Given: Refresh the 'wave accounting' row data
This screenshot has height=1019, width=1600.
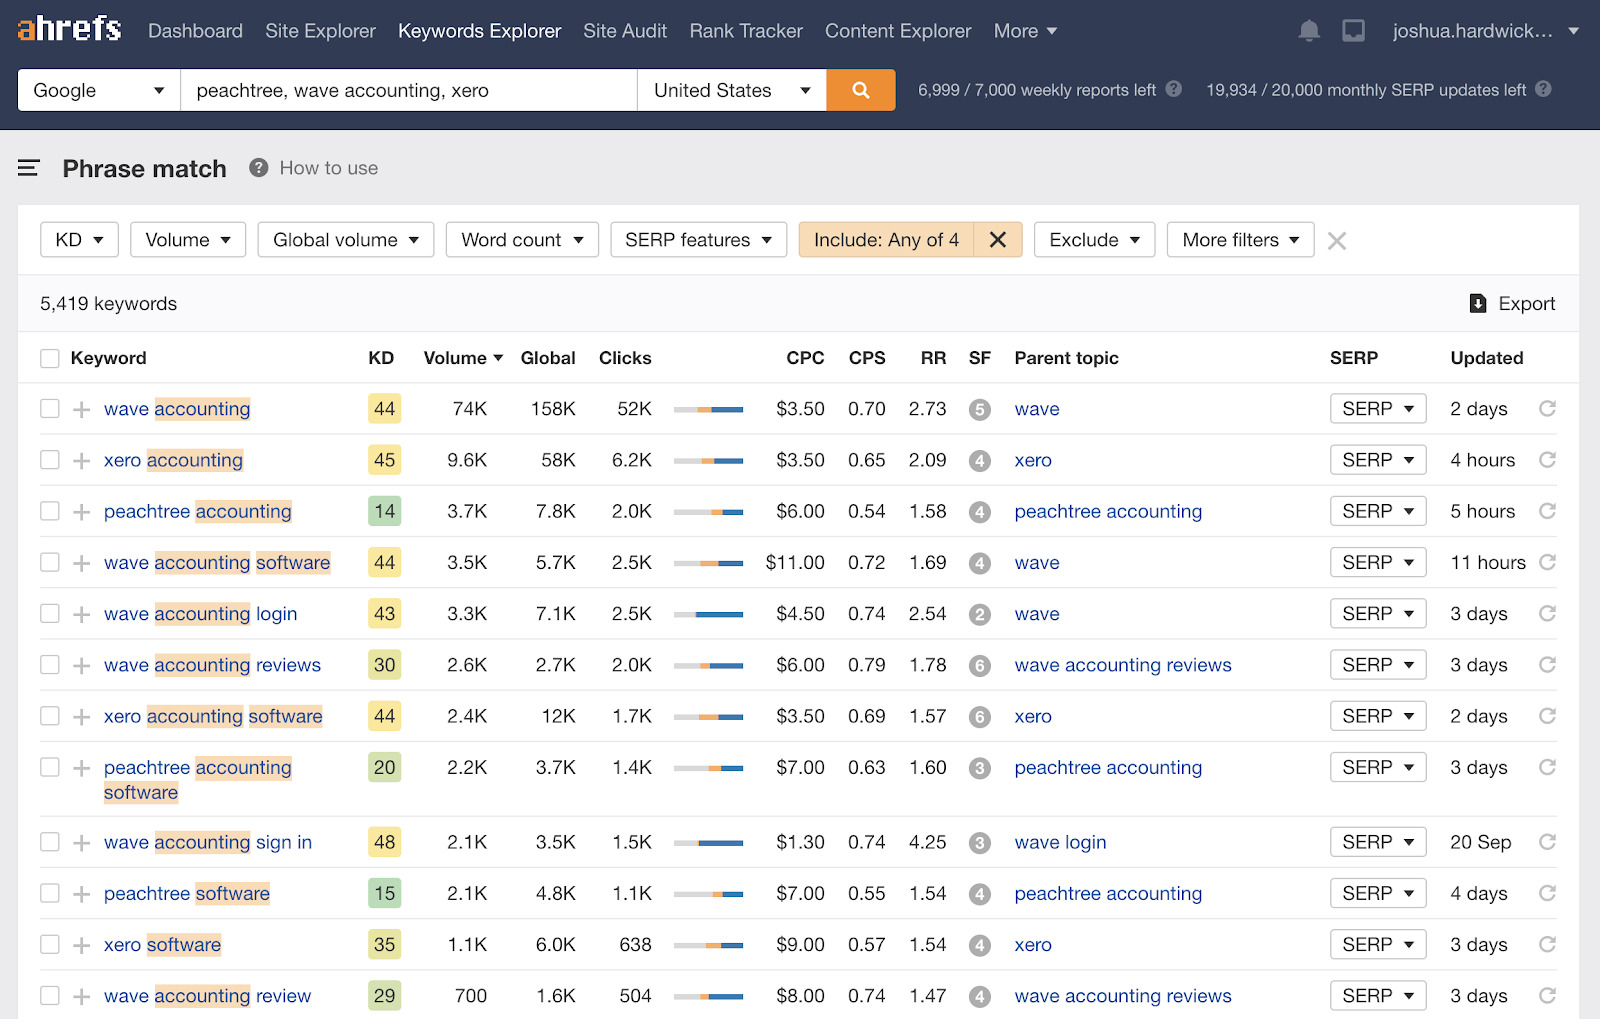Looking at the screenshot, I should [x=1546, y=408].
